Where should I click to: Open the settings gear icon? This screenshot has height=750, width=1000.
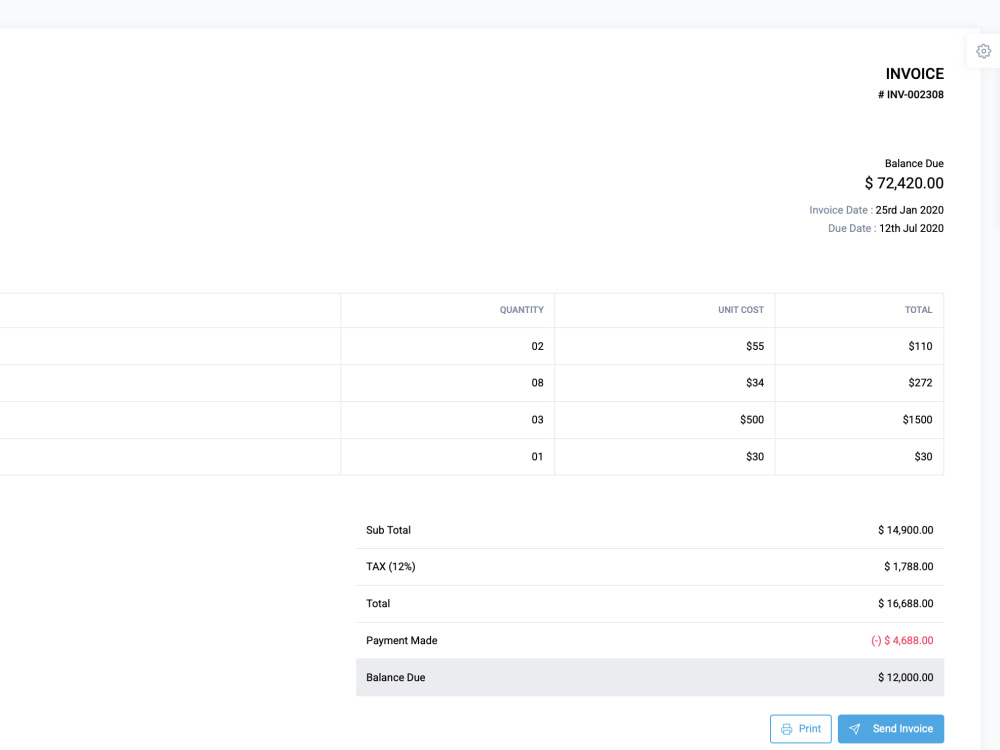point(983,51)
